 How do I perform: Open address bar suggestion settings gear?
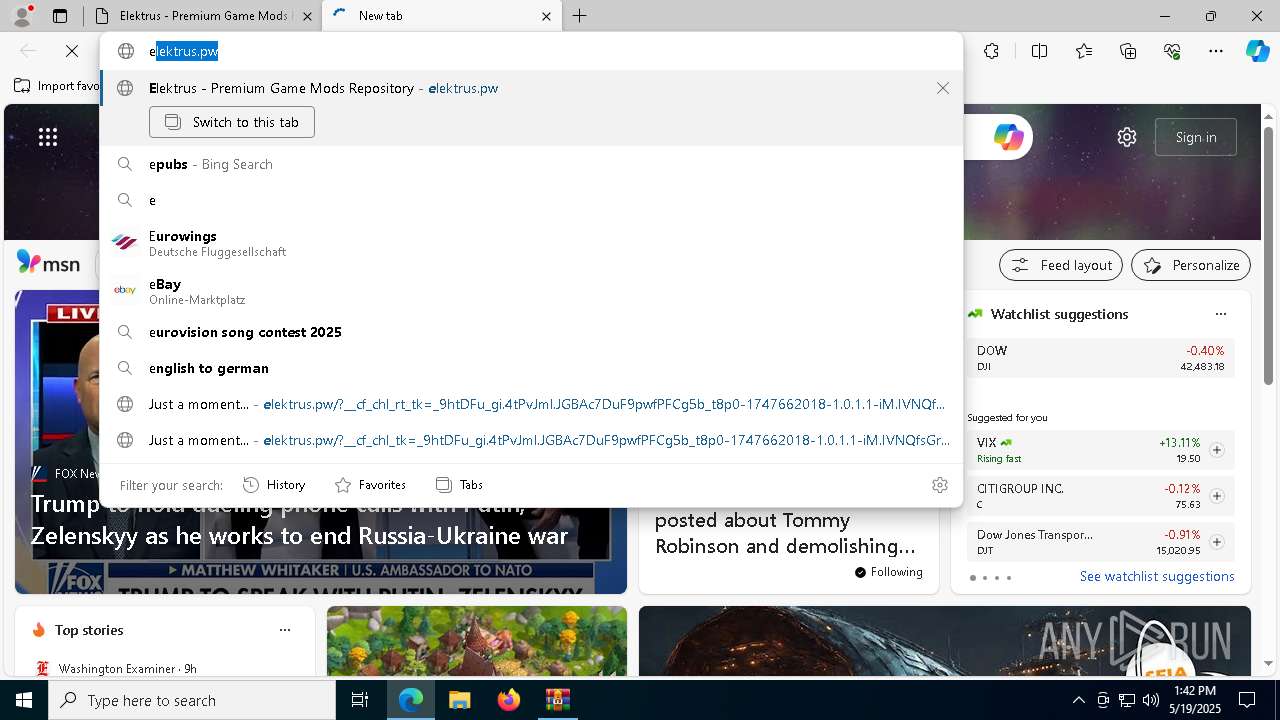(x=939, y=485)
